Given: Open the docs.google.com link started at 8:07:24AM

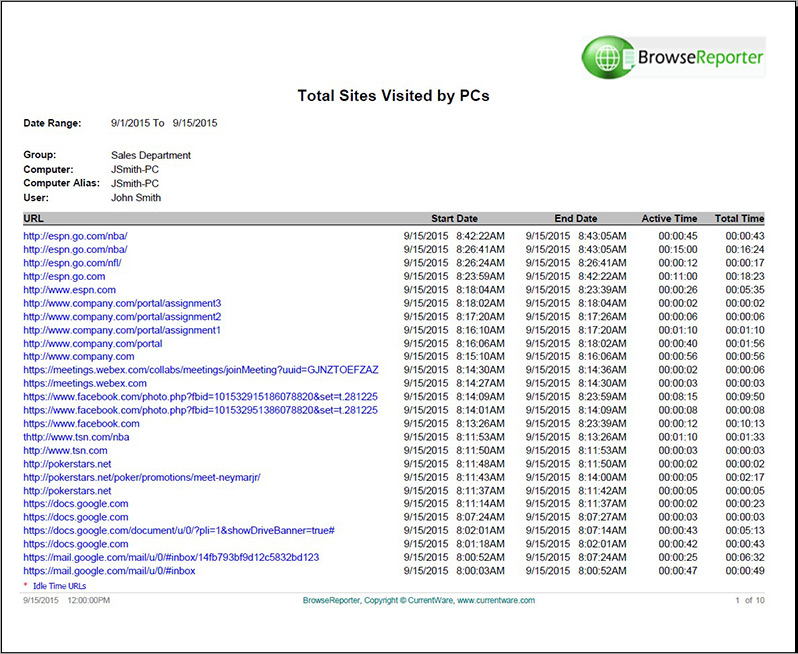Looking at the screenshot, I should (x=76, y=517).
